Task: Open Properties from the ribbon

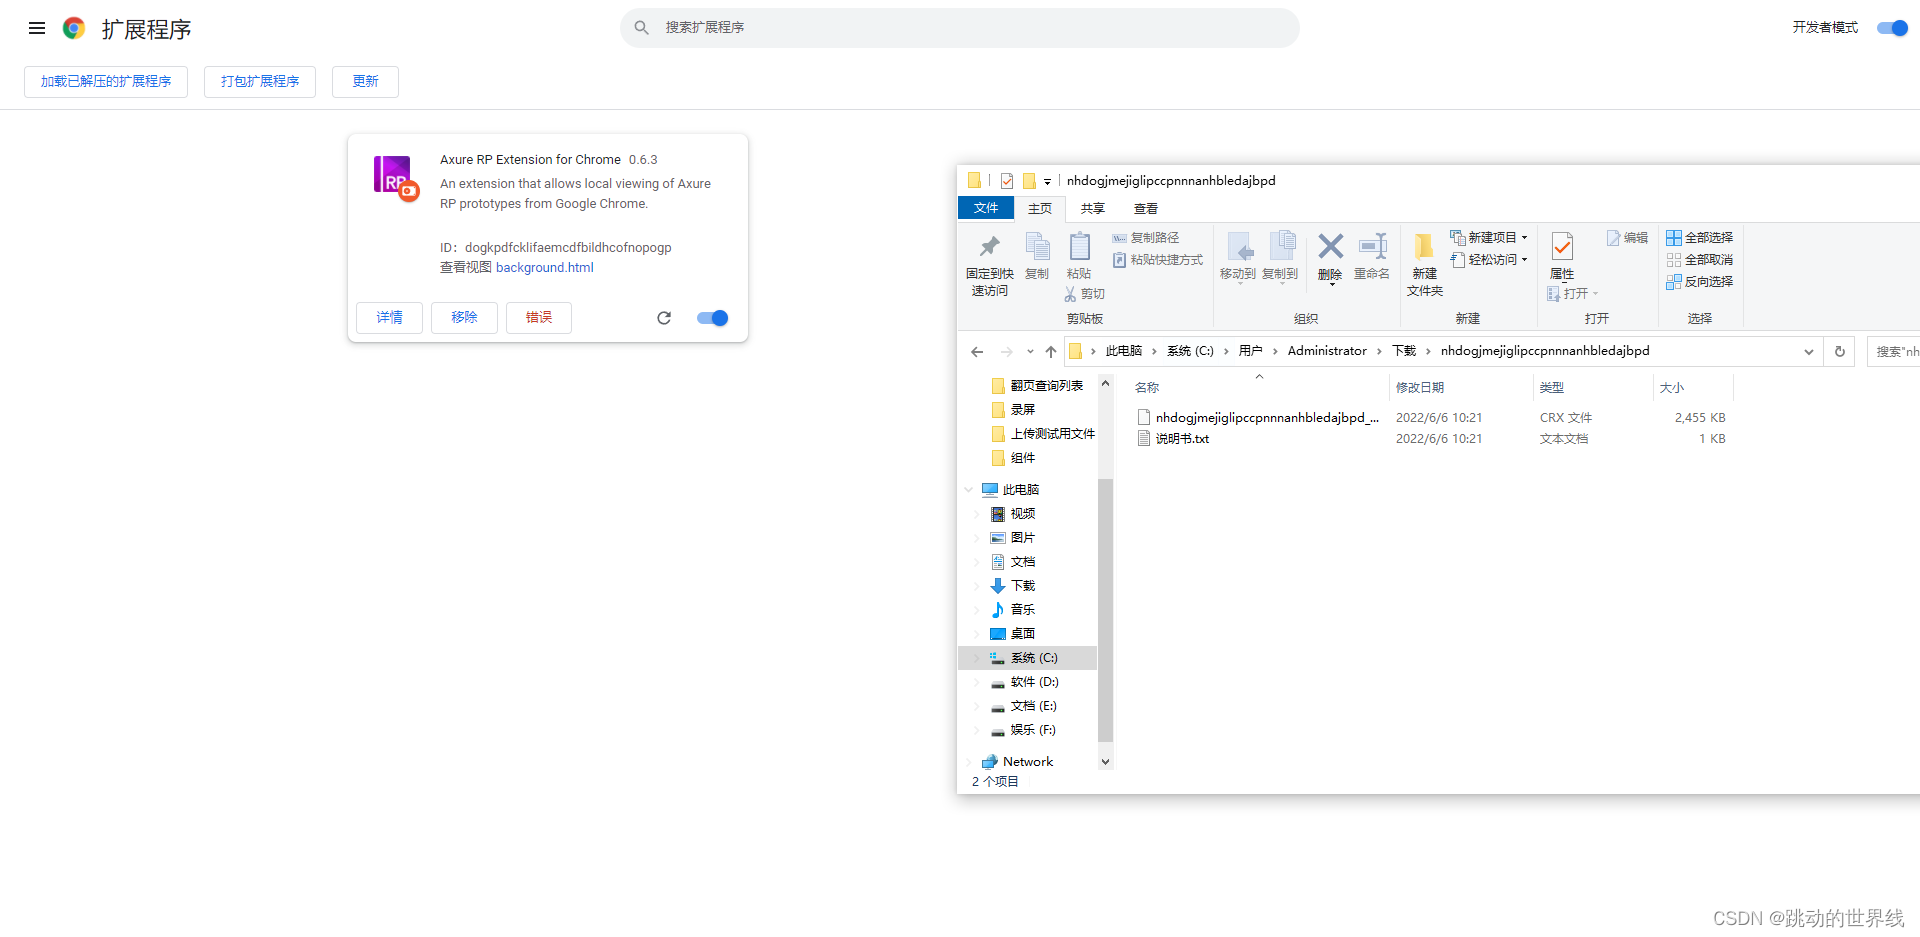Action: tap(1562, 256)
